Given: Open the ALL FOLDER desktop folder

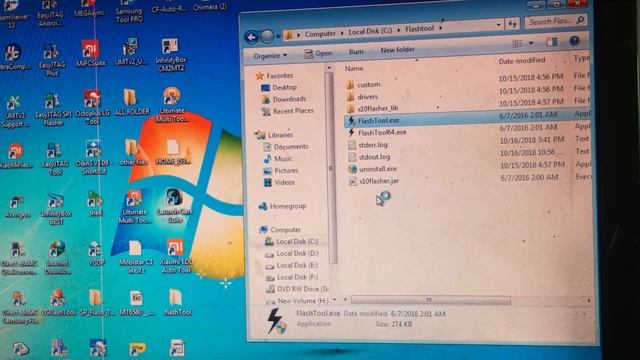Looking at the screenshot, I should (x=131, y=102).
